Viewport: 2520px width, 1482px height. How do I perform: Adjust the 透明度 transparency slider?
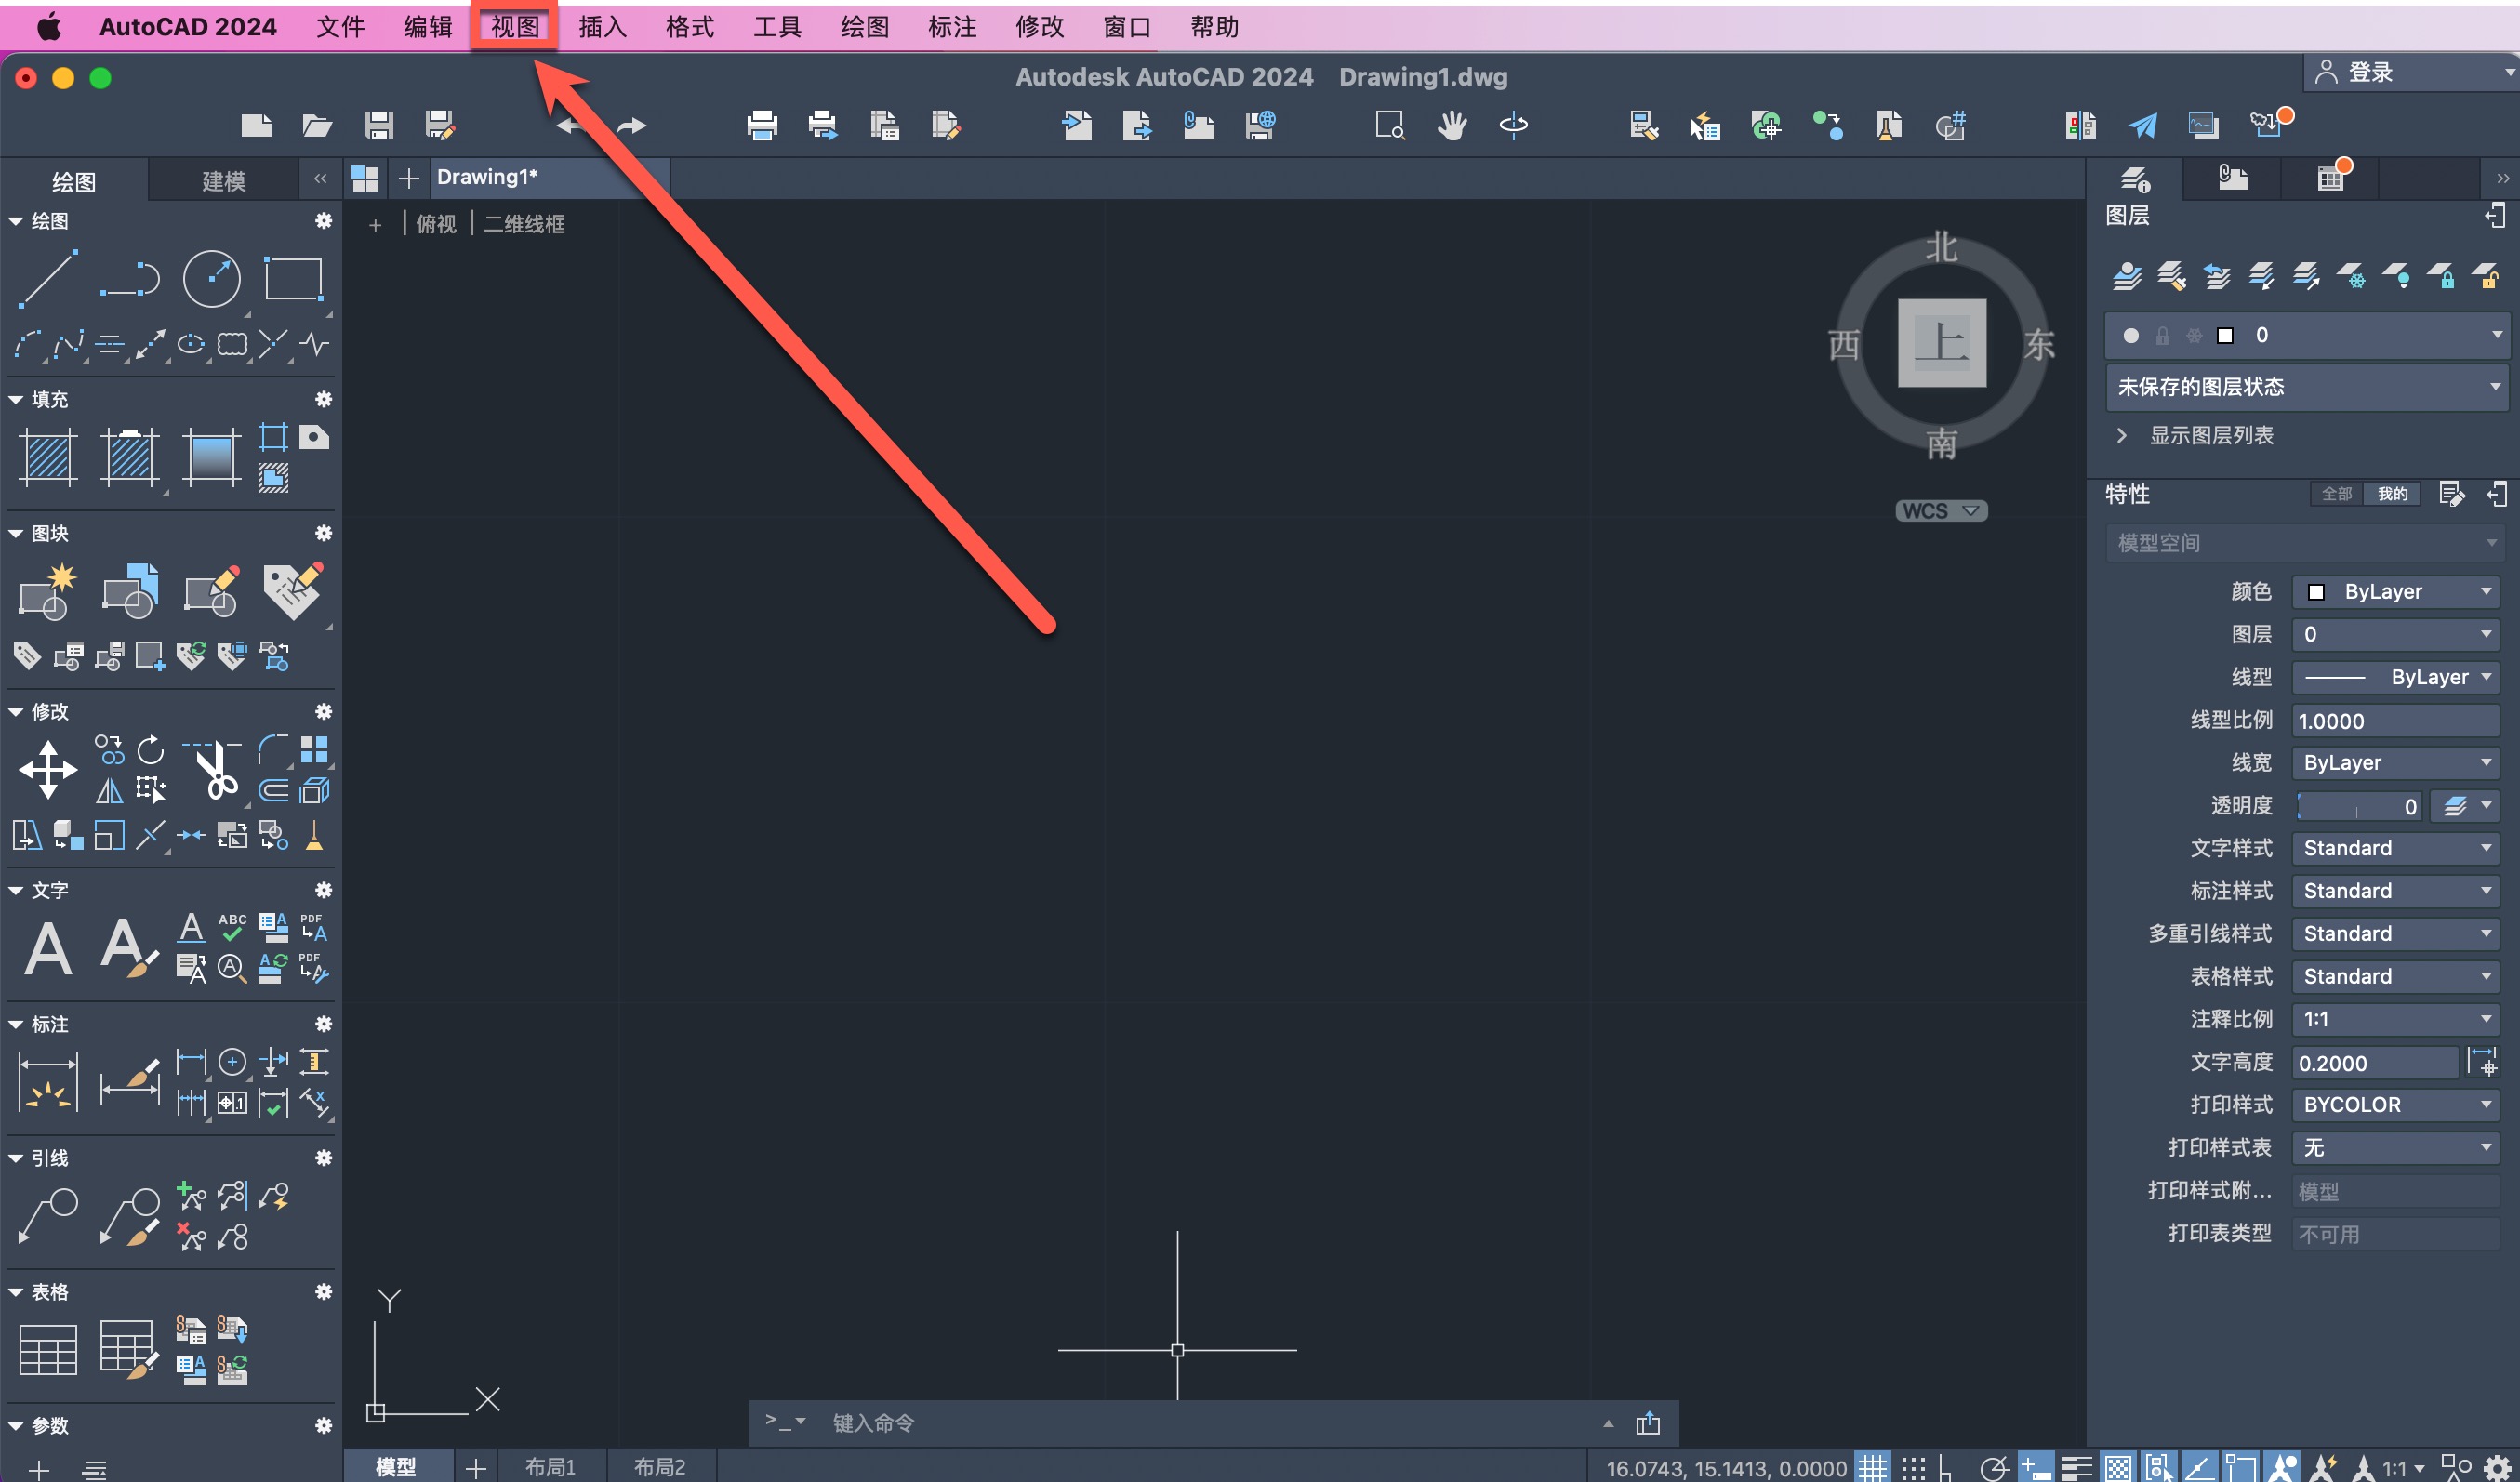2355,806
